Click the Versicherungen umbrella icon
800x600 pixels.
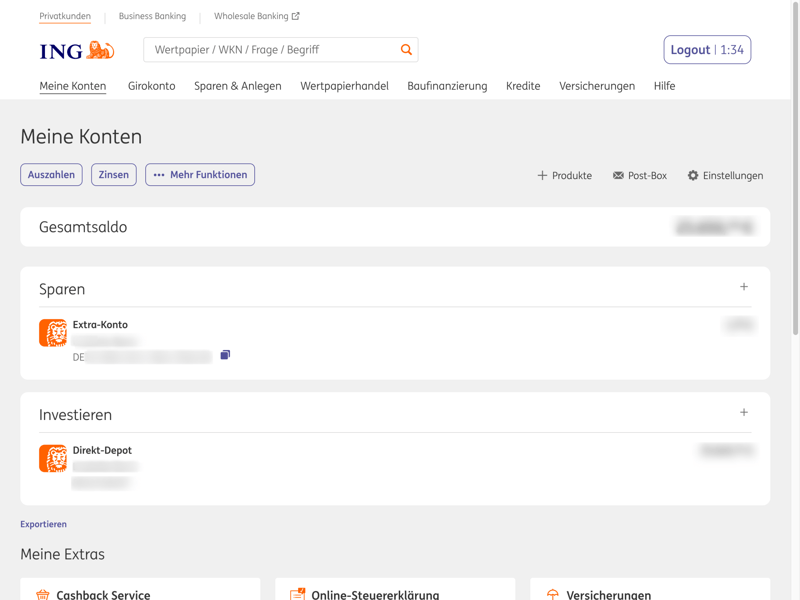[553, 594]
